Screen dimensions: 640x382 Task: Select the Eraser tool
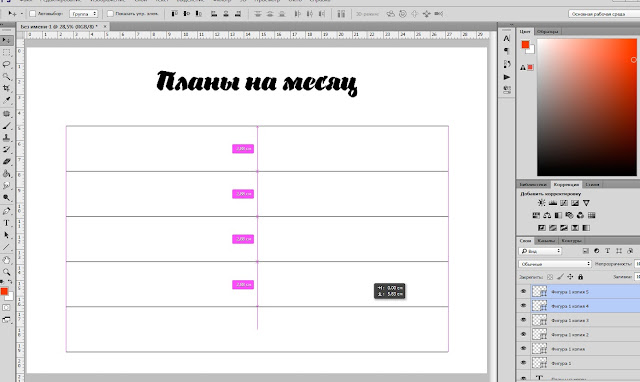click(x=7, y=162)
